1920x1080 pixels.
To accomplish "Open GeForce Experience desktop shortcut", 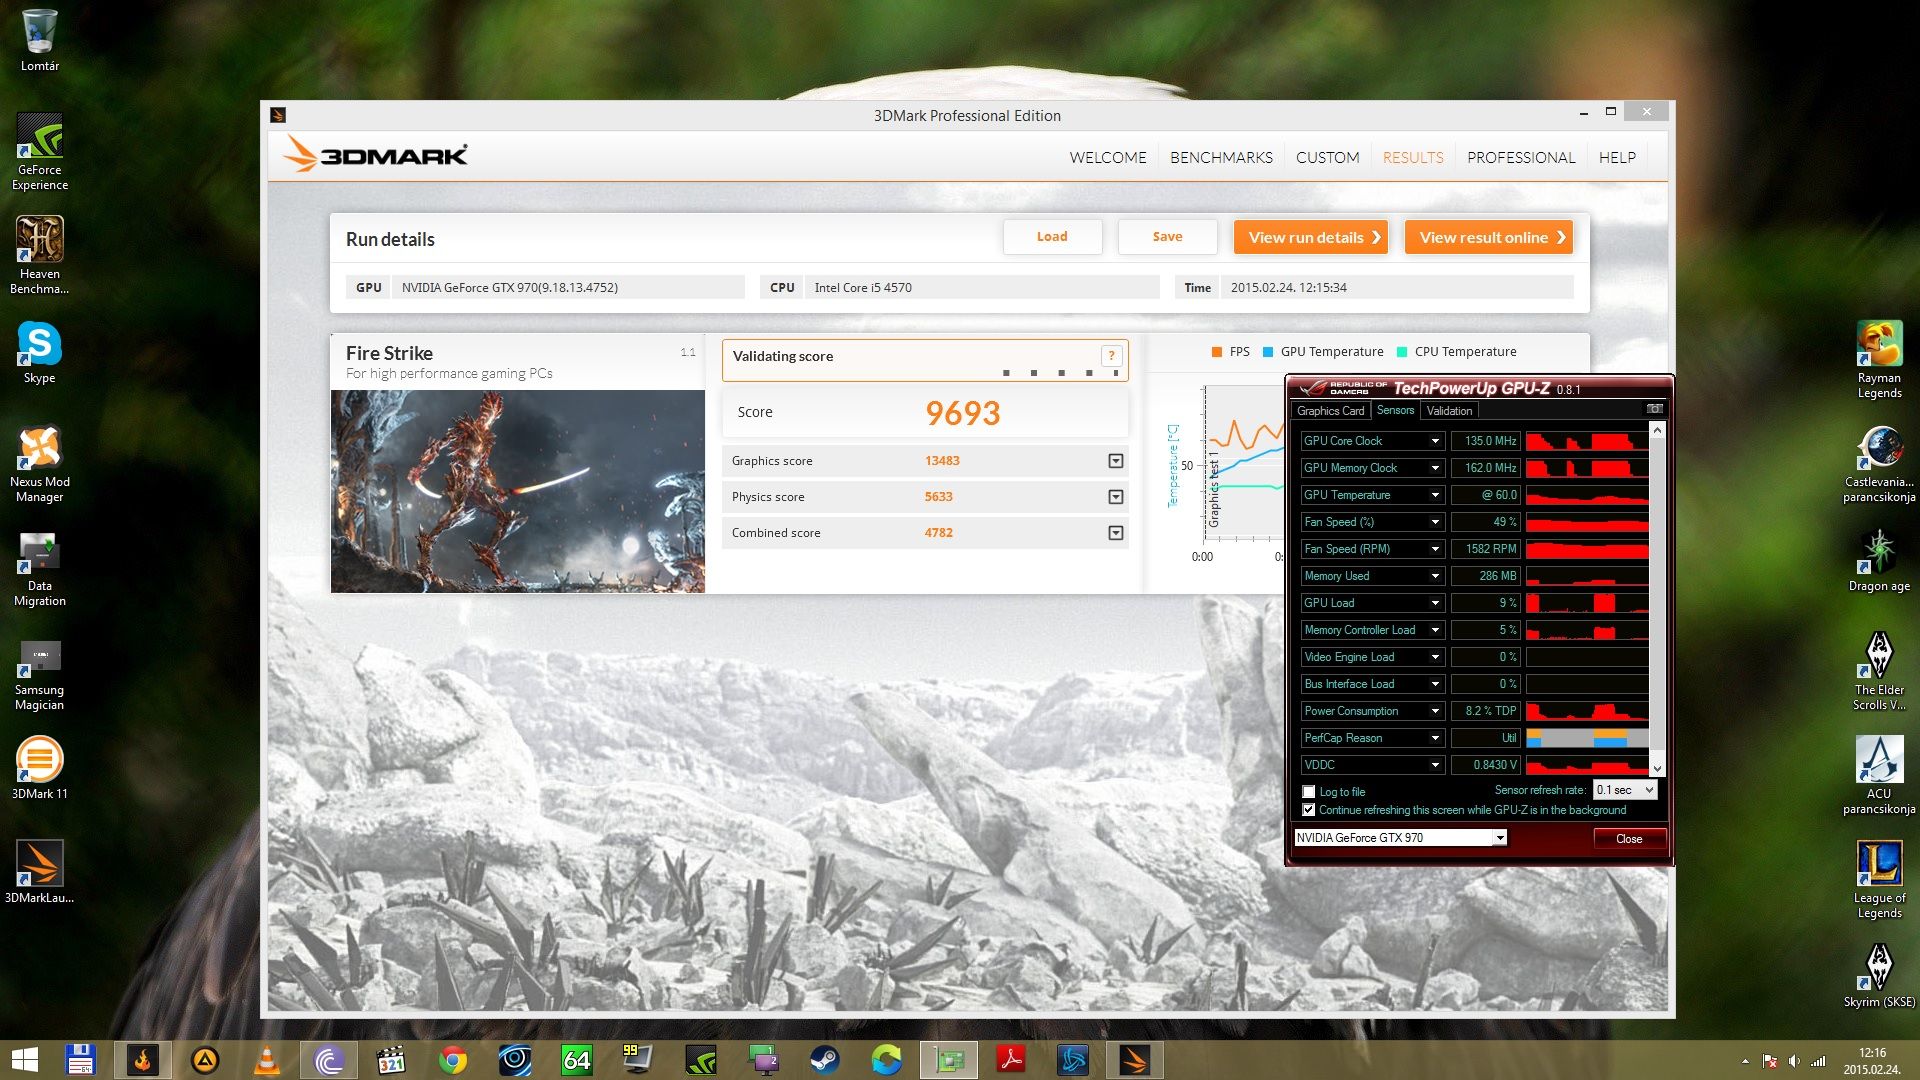I will (x=39, y=151).
